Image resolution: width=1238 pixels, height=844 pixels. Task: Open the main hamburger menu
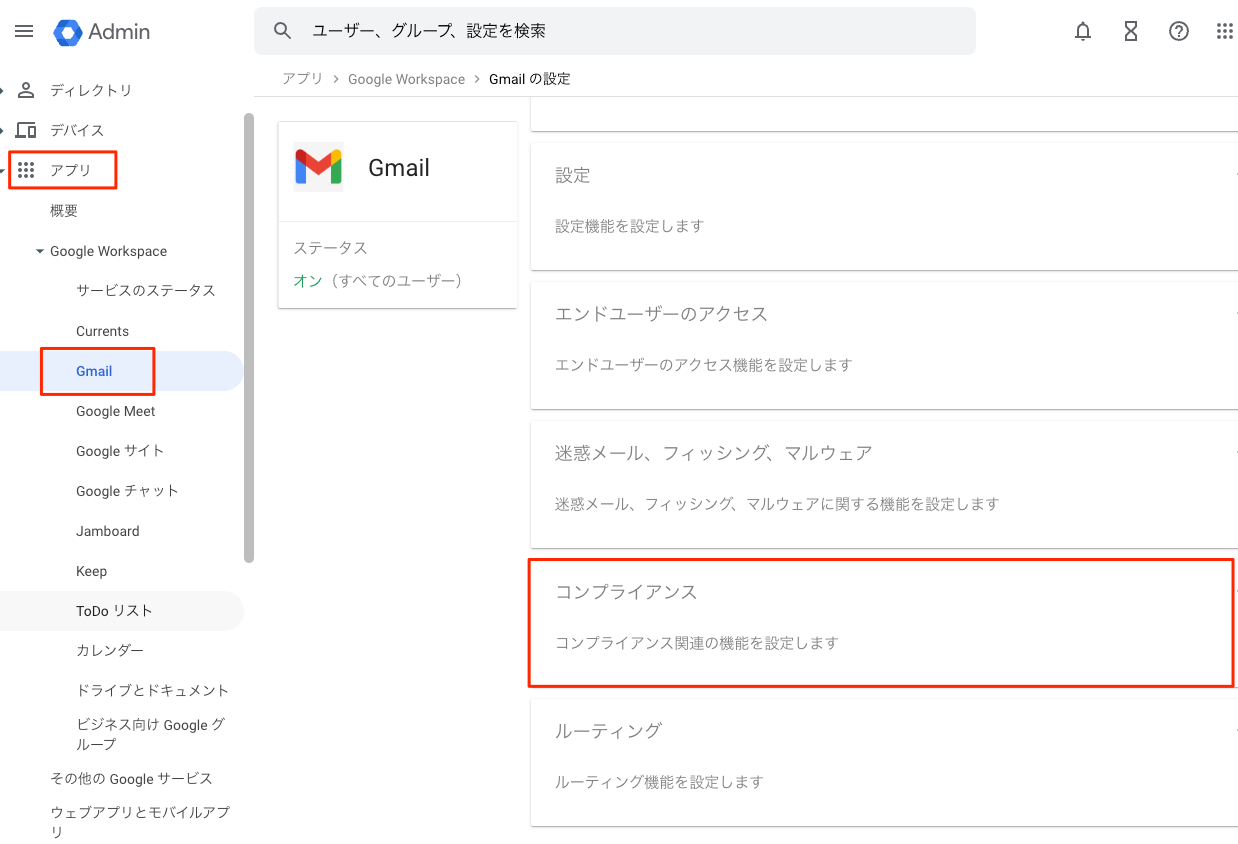coord(24,31)
